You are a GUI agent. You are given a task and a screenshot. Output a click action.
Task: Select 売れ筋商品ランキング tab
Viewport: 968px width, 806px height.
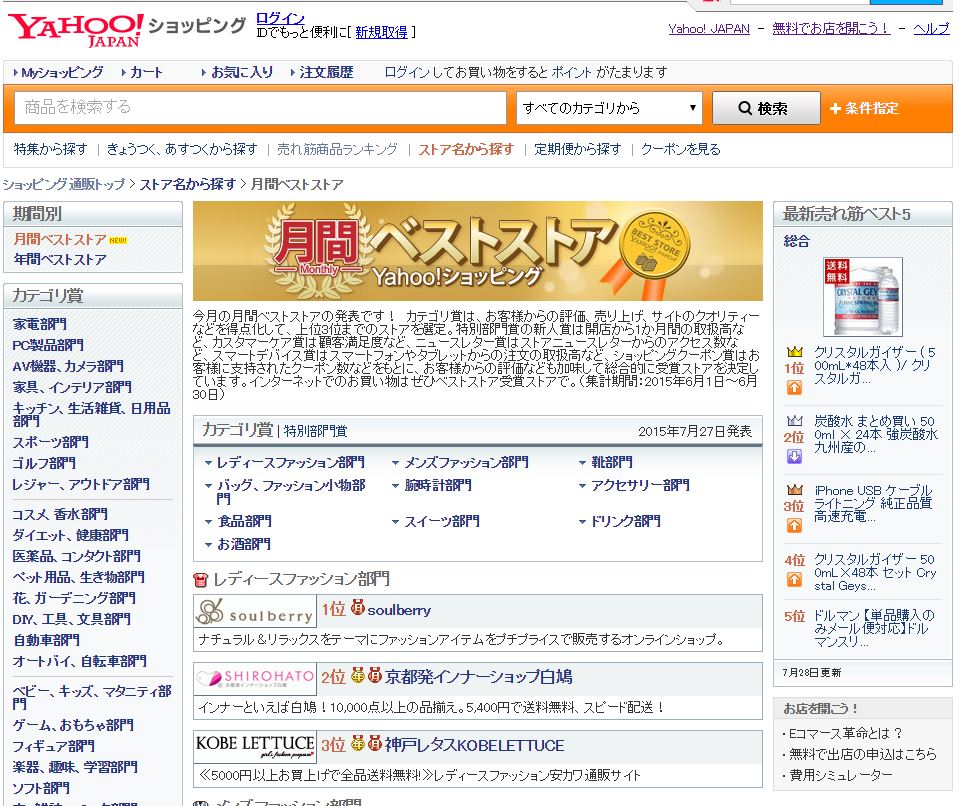point(337,149)
